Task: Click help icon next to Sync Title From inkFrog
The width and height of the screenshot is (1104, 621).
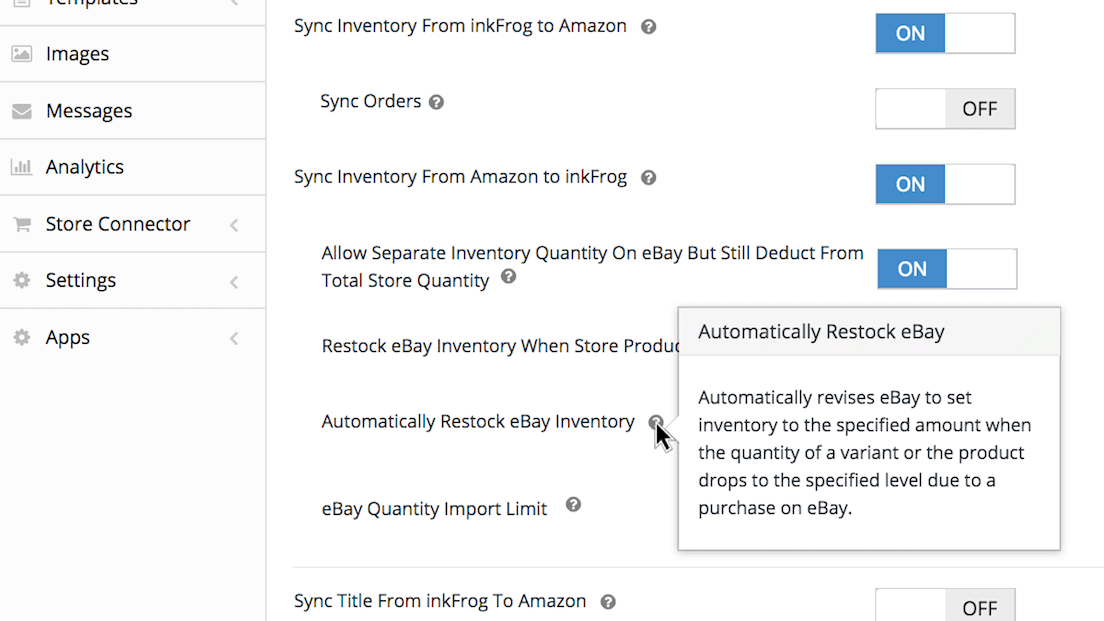Action: point(608,602)
